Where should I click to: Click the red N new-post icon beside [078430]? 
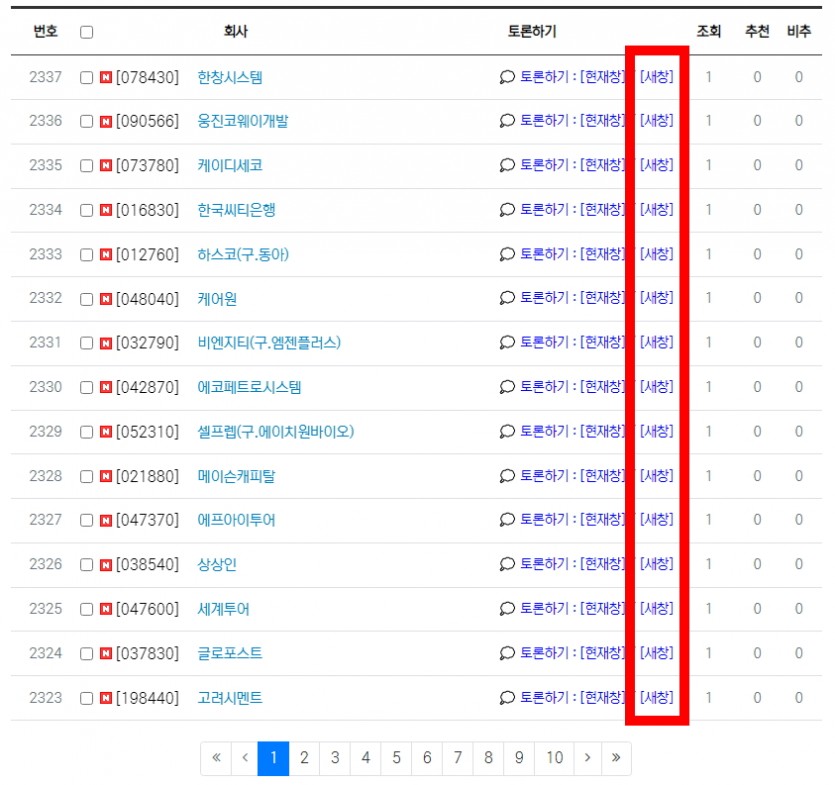(x=106, y=78)
